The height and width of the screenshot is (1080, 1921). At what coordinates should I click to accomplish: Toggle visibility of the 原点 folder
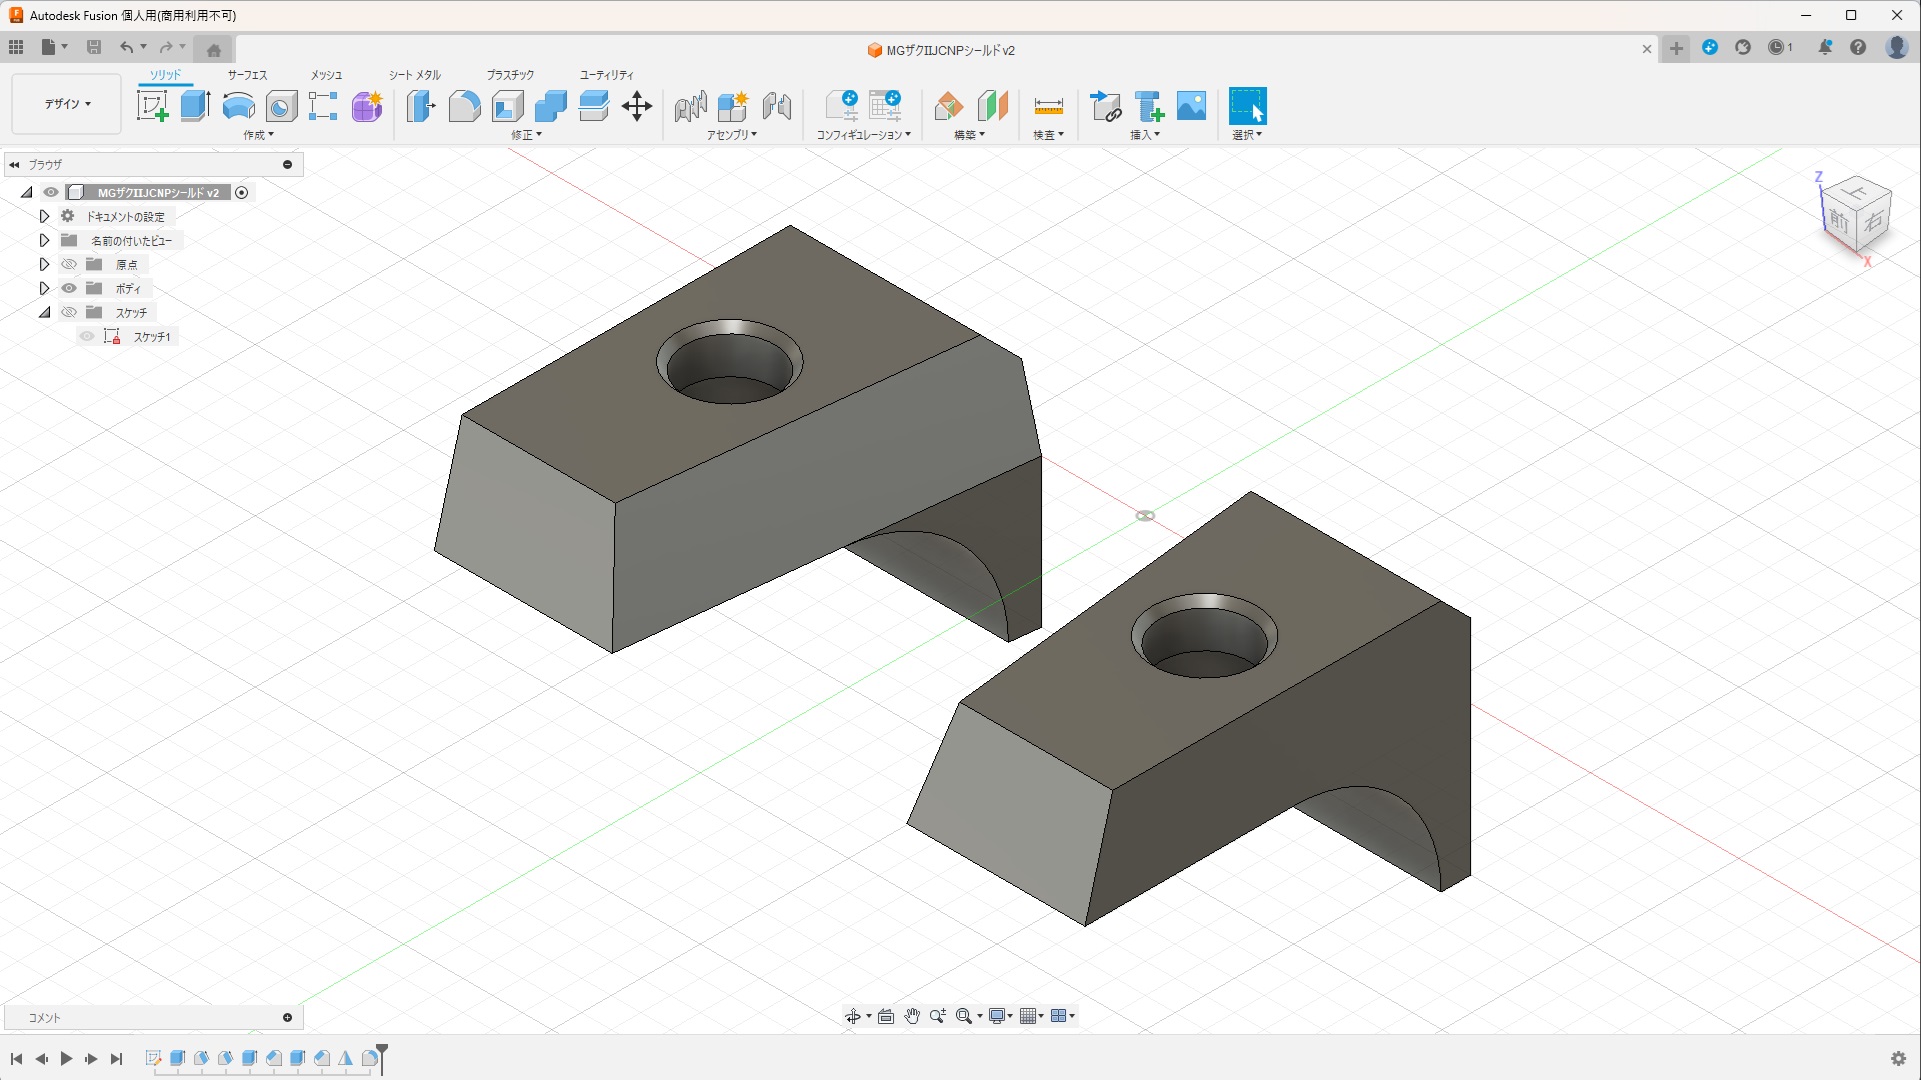click(x=69, y=265)
